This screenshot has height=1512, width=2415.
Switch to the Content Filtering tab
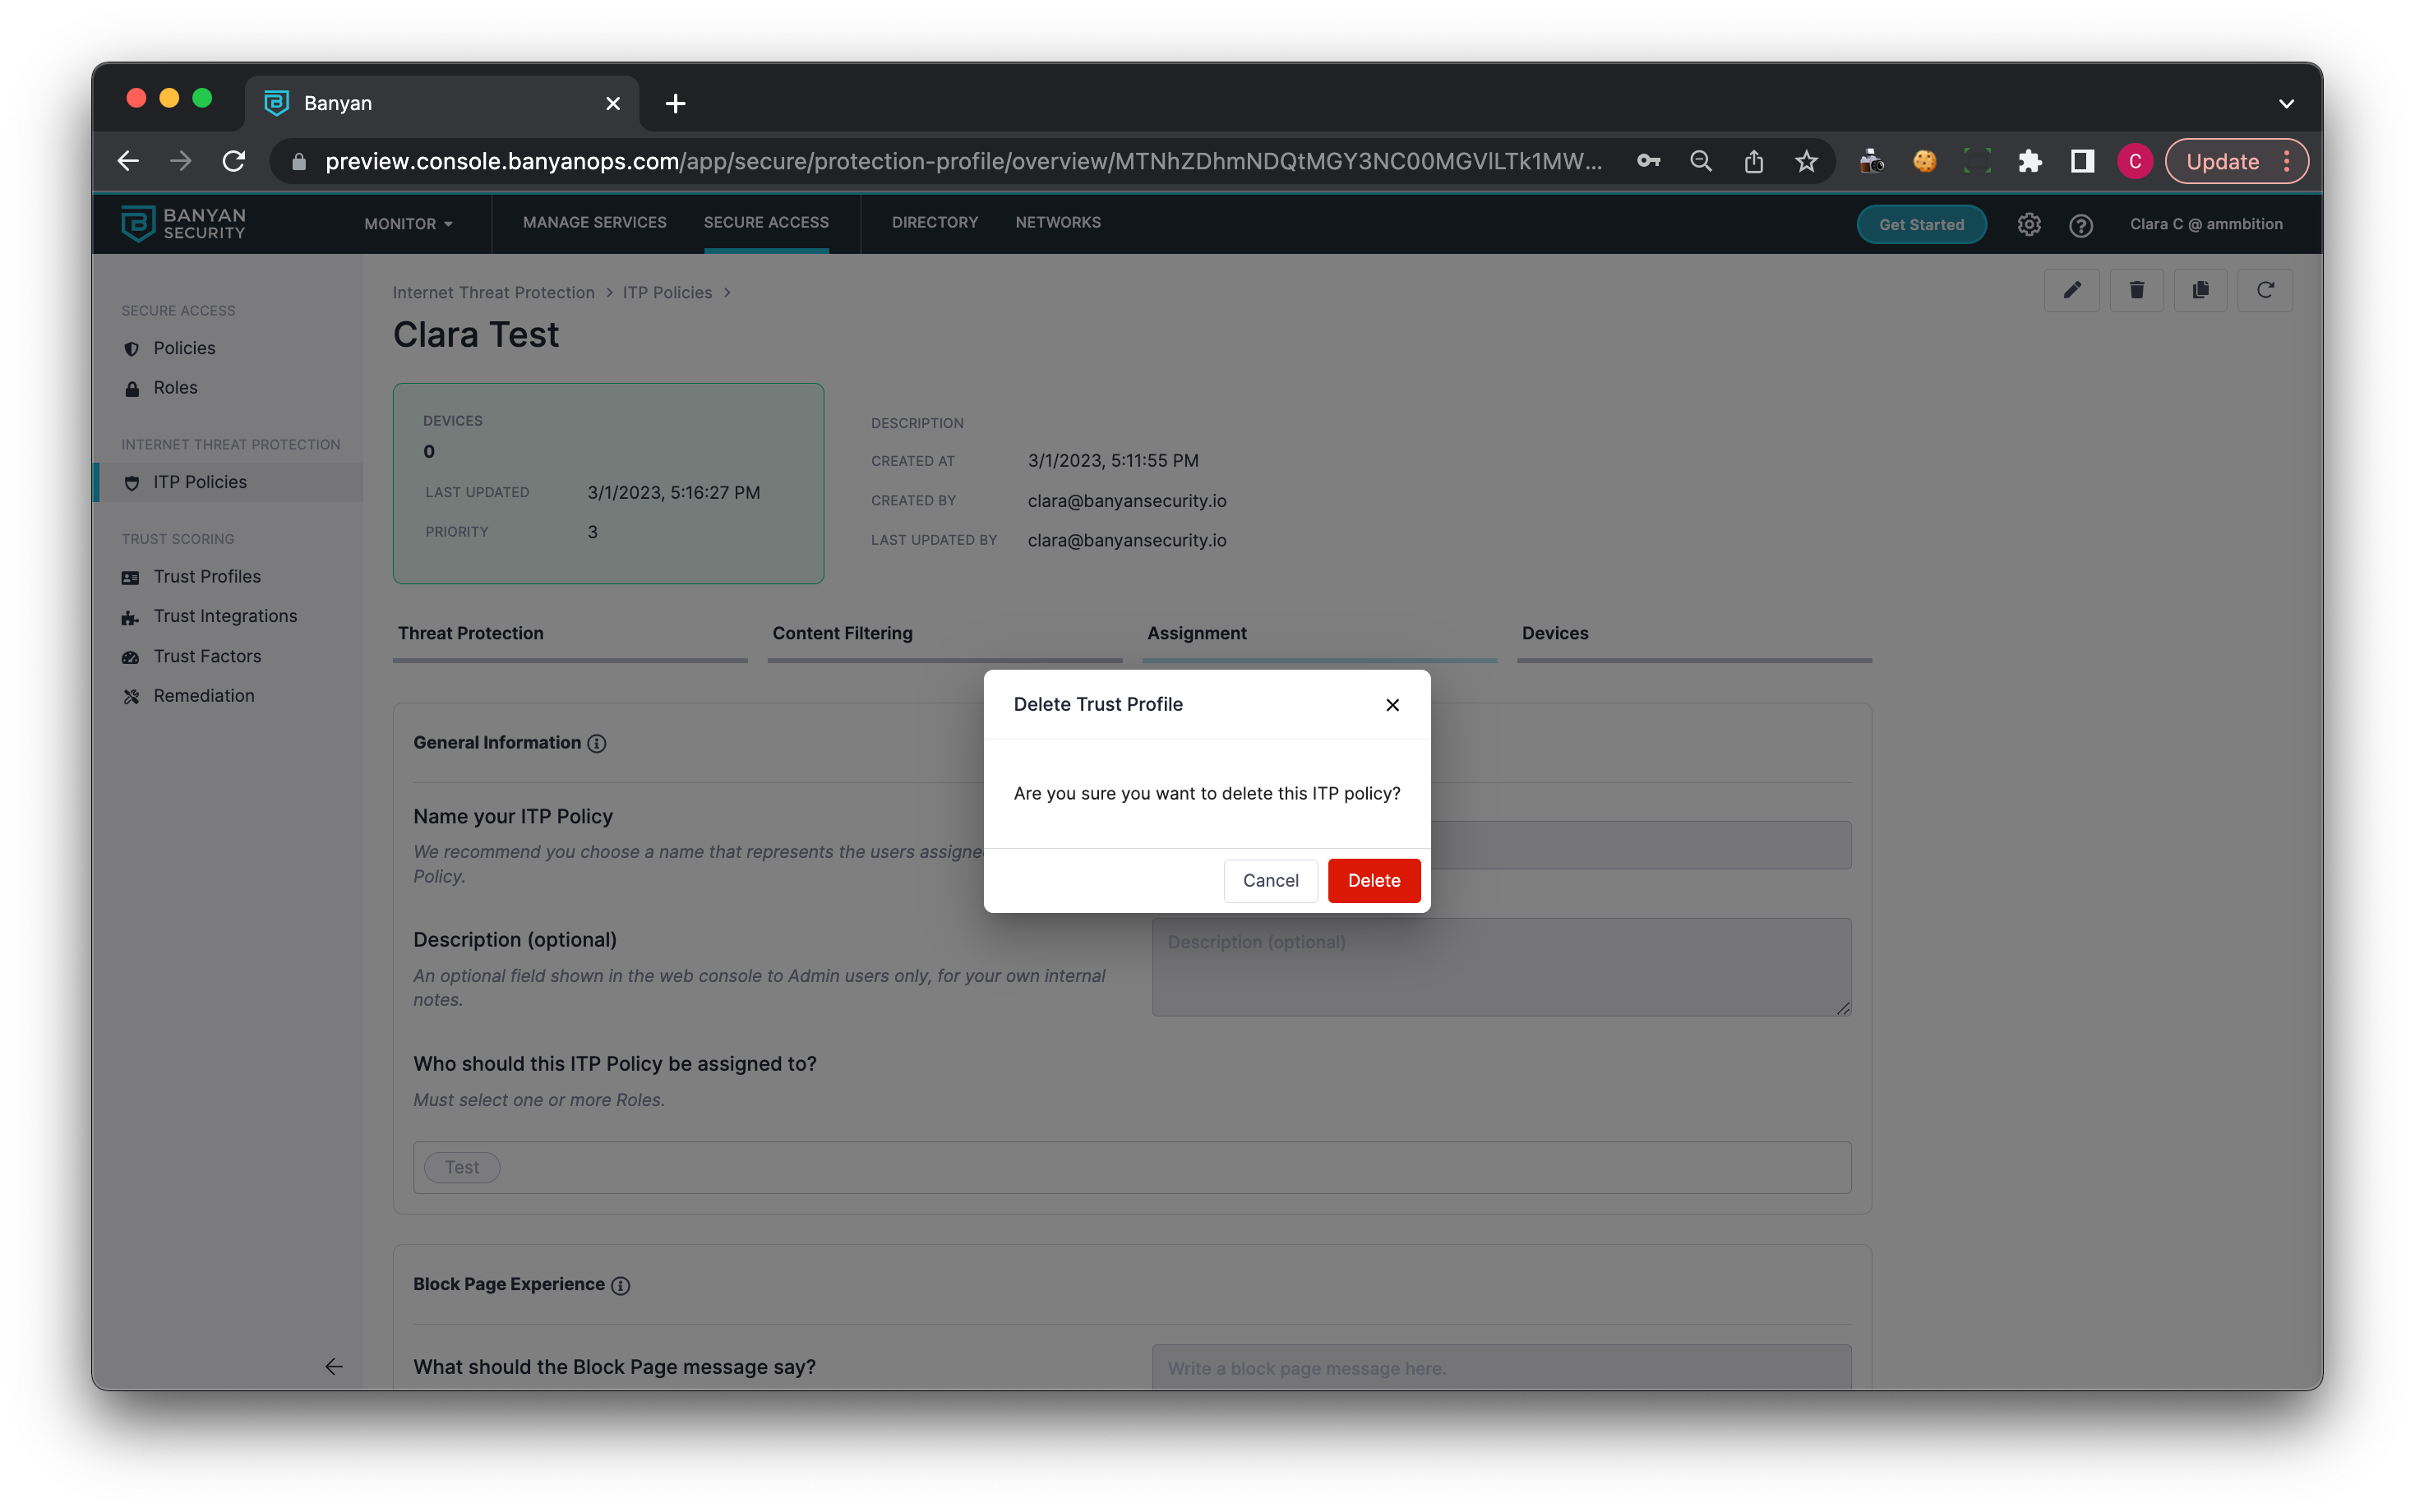coord(944,633)
